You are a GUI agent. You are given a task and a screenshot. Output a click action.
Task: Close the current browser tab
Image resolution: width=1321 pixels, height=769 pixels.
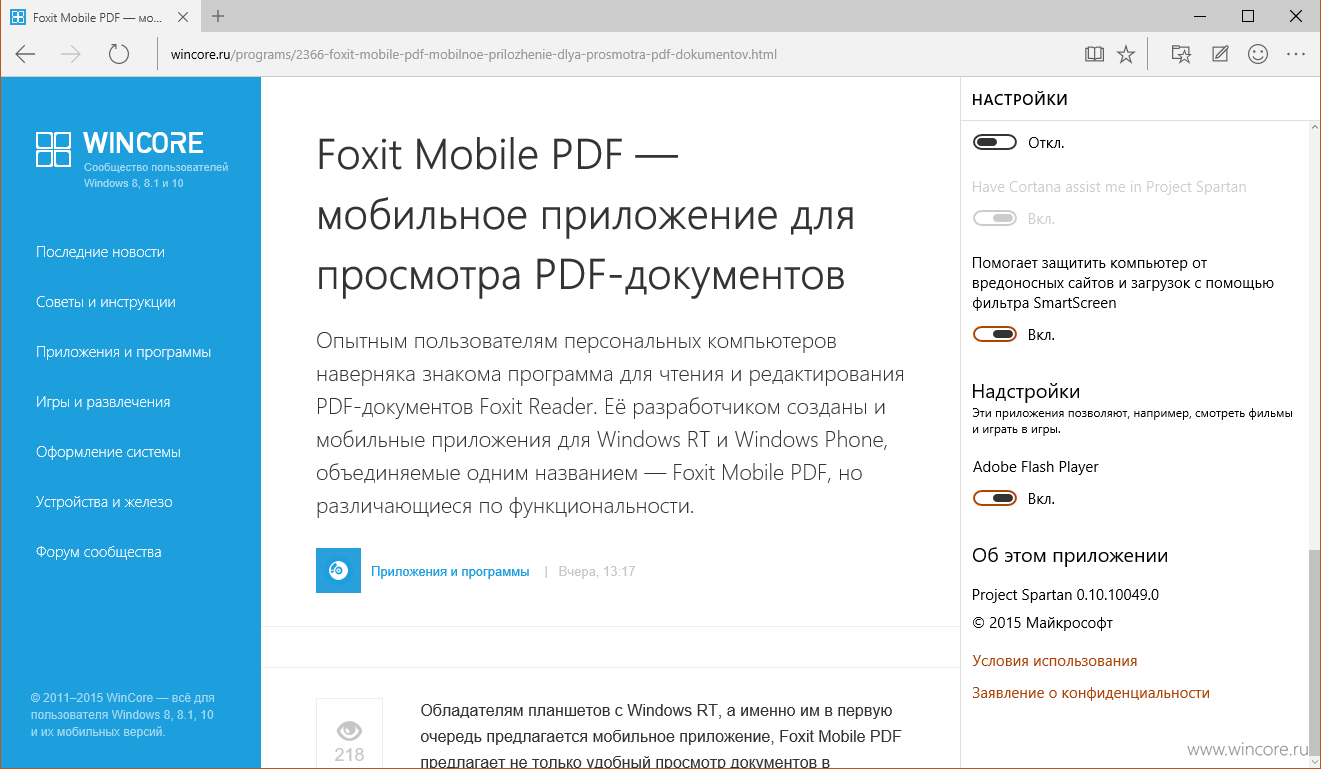click(x=184, y=17)
